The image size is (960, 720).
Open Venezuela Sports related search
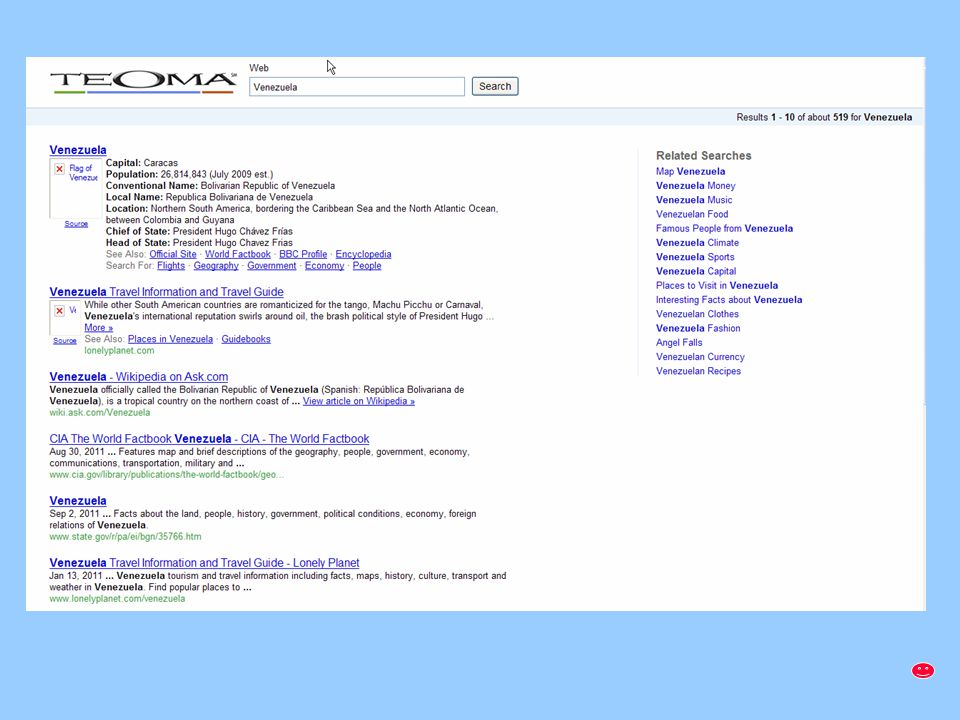pyautogui.click(x=696, y=257)
